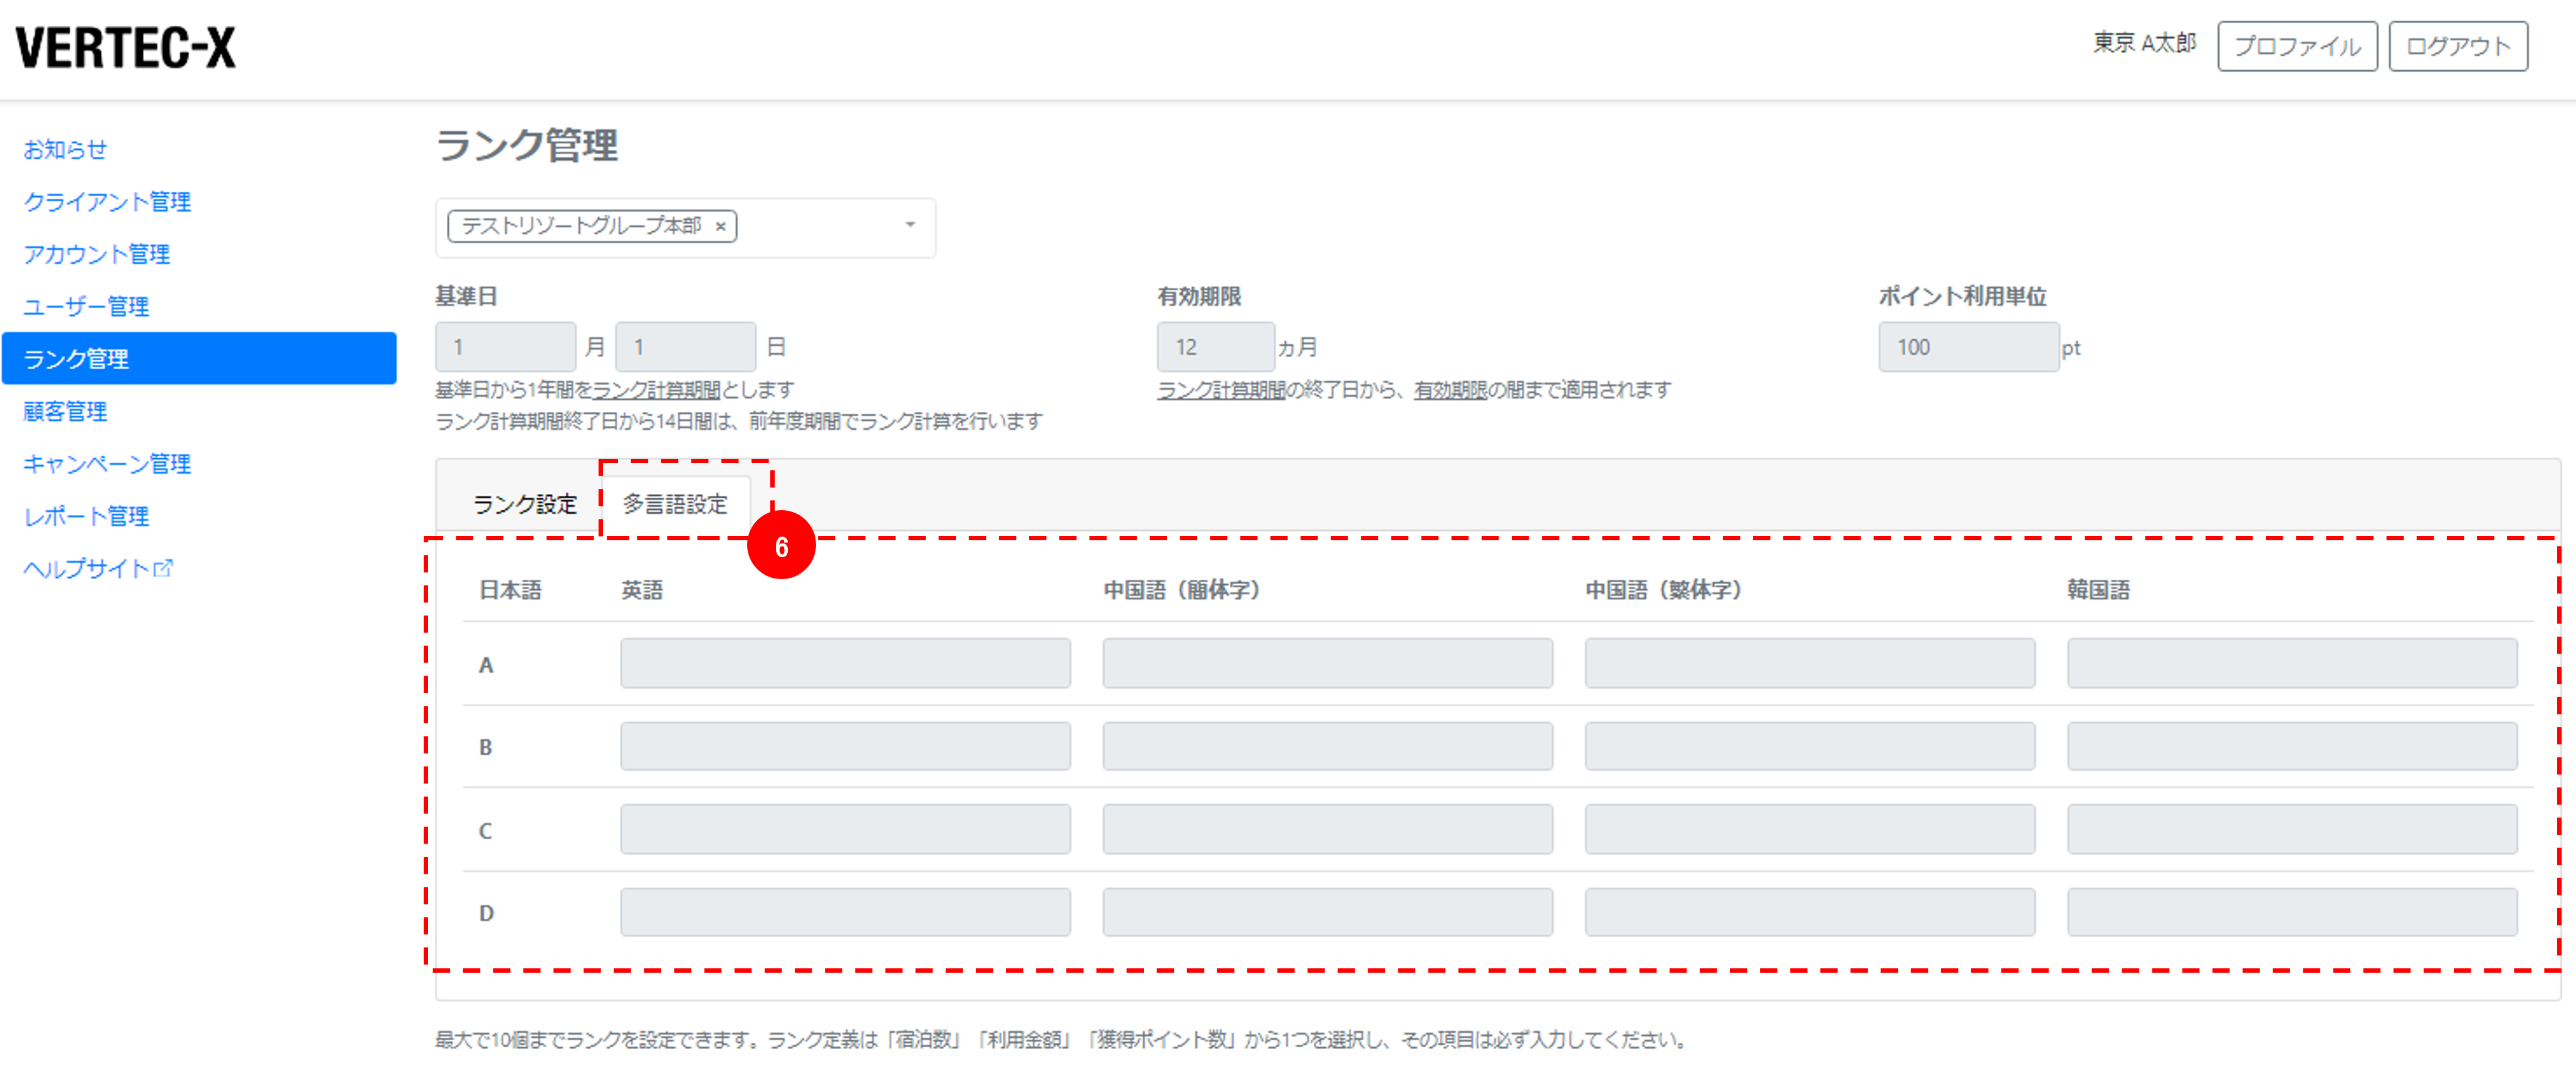The image size is (2576, 1073).
Task: Click the プロファイル button
Action: click(2297, 47)
